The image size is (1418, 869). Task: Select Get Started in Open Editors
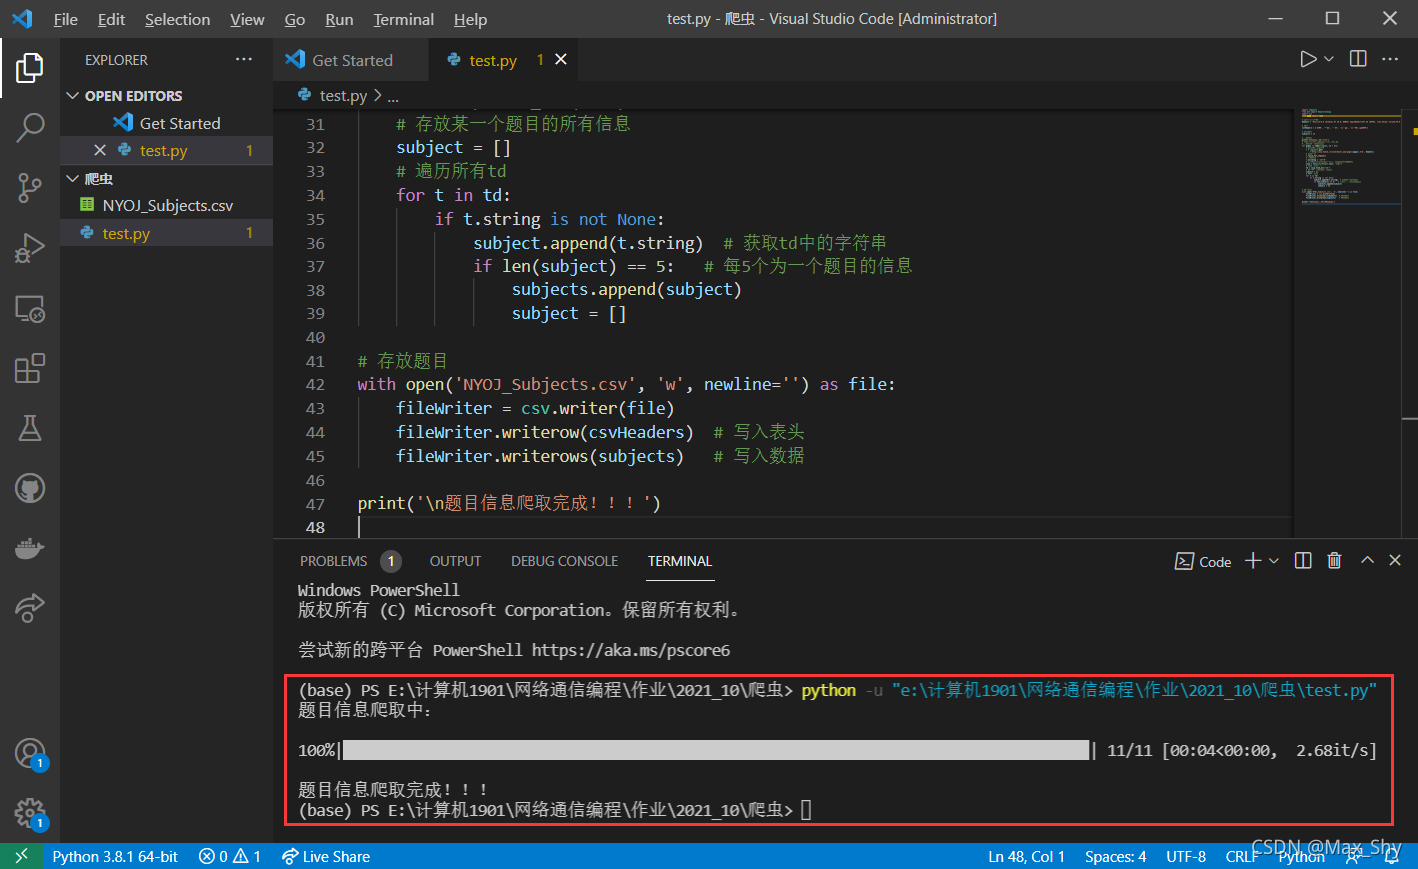click(x=166, y=123)
